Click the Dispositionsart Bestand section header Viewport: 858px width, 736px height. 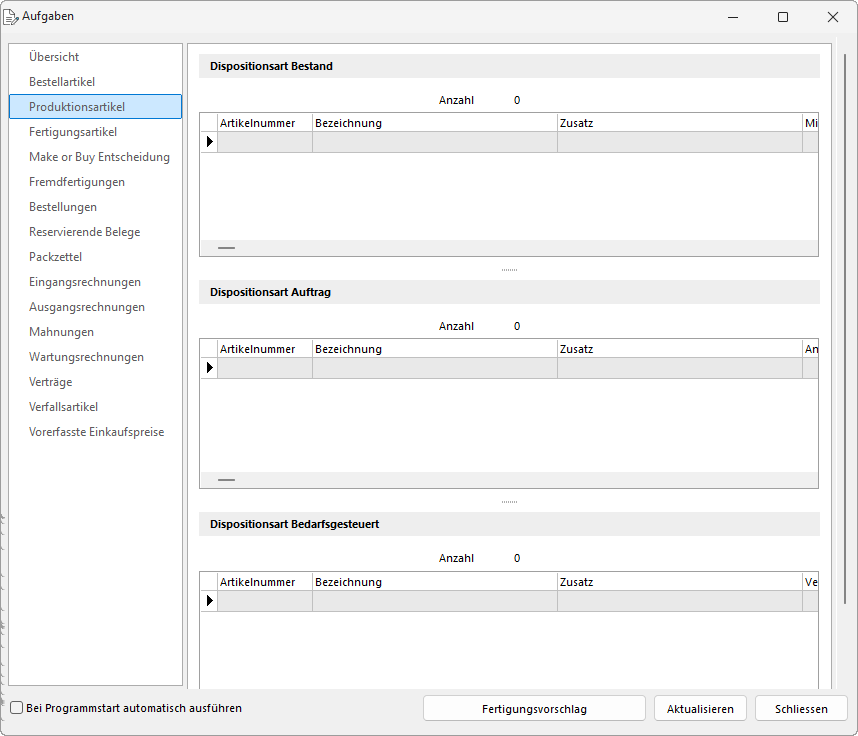coord(509,66)
